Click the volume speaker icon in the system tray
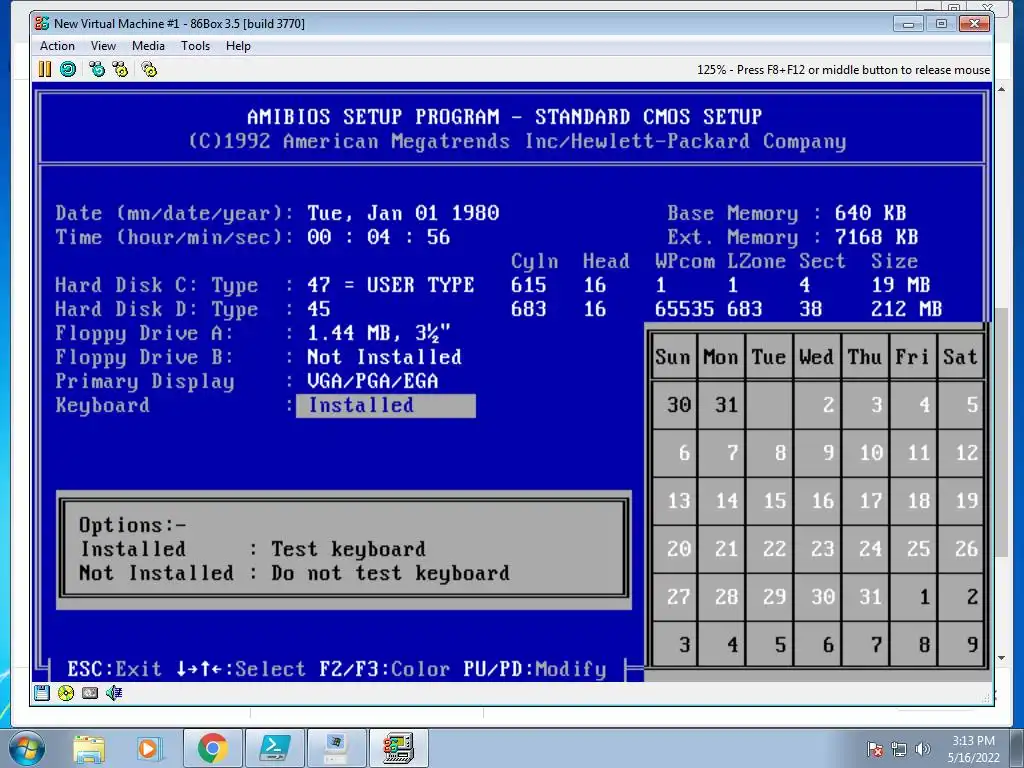 coord(923,749)
